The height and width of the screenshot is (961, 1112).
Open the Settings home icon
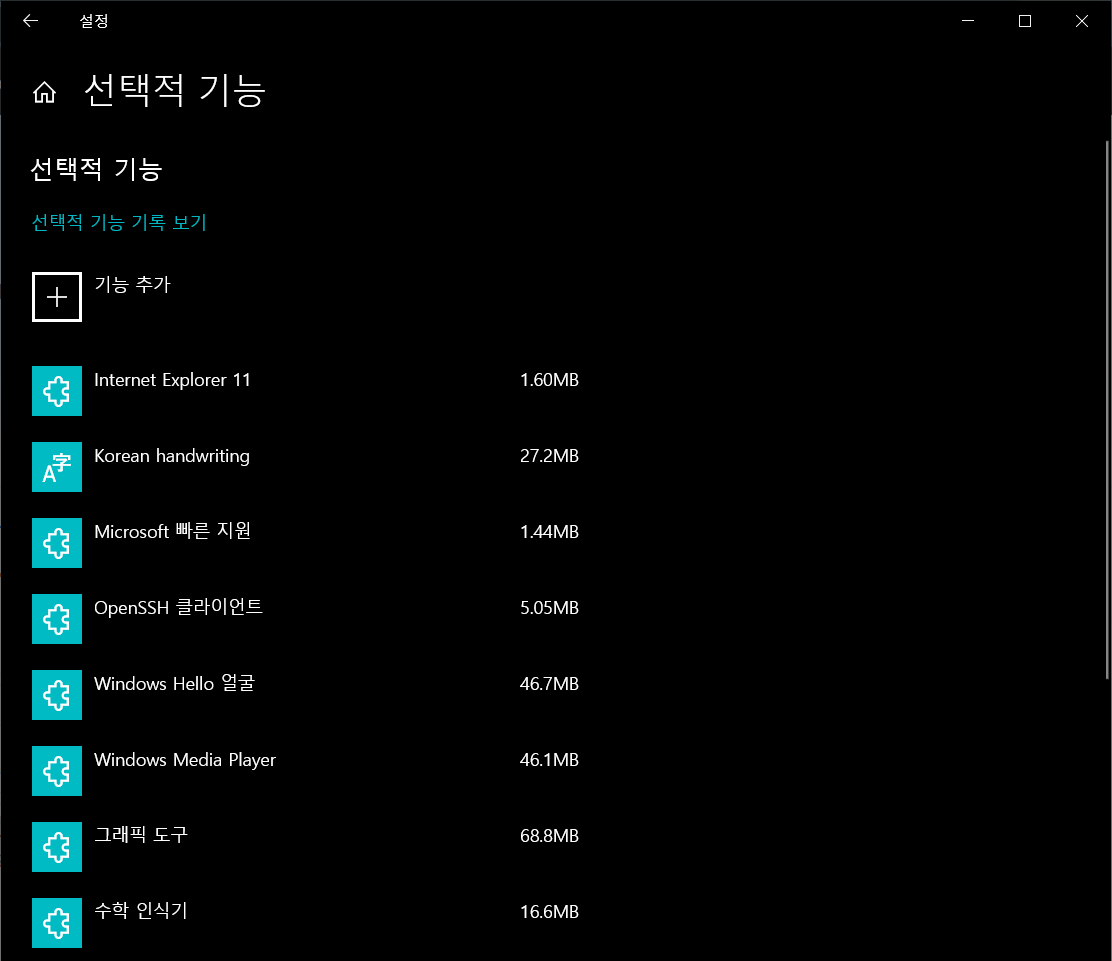point(45,92)
